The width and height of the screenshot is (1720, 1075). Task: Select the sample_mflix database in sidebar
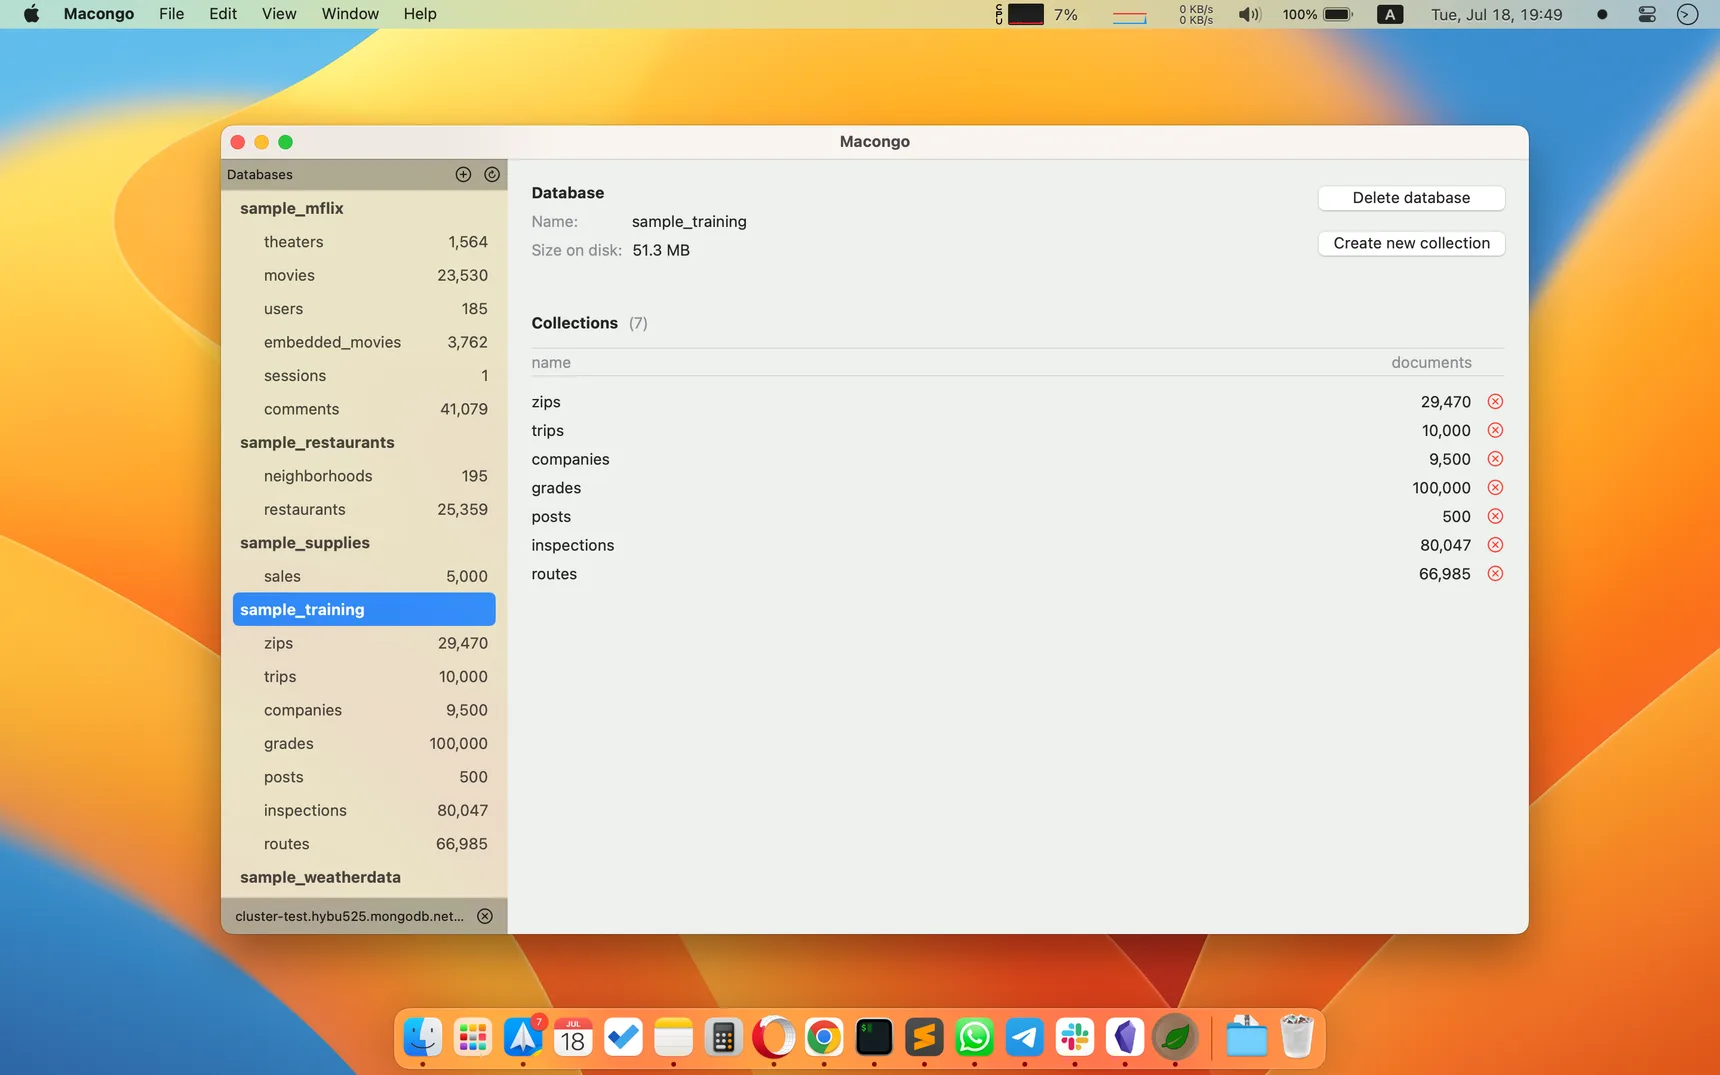[x=364, y=208]
